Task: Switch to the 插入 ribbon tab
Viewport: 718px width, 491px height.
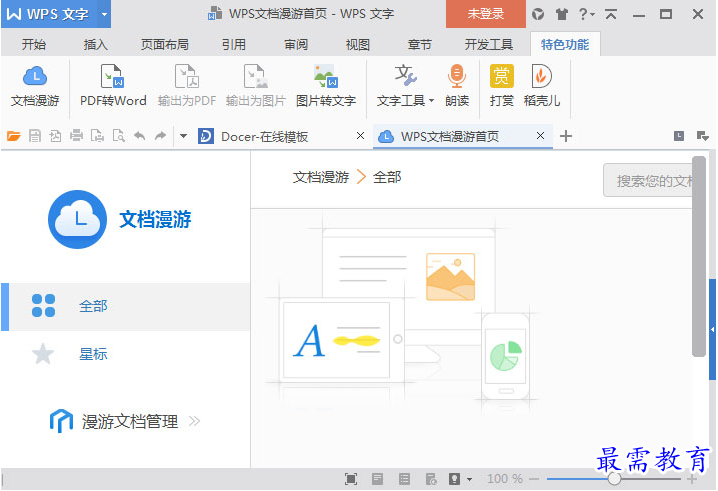Action: pyautogui.click(x=95, y=44)
